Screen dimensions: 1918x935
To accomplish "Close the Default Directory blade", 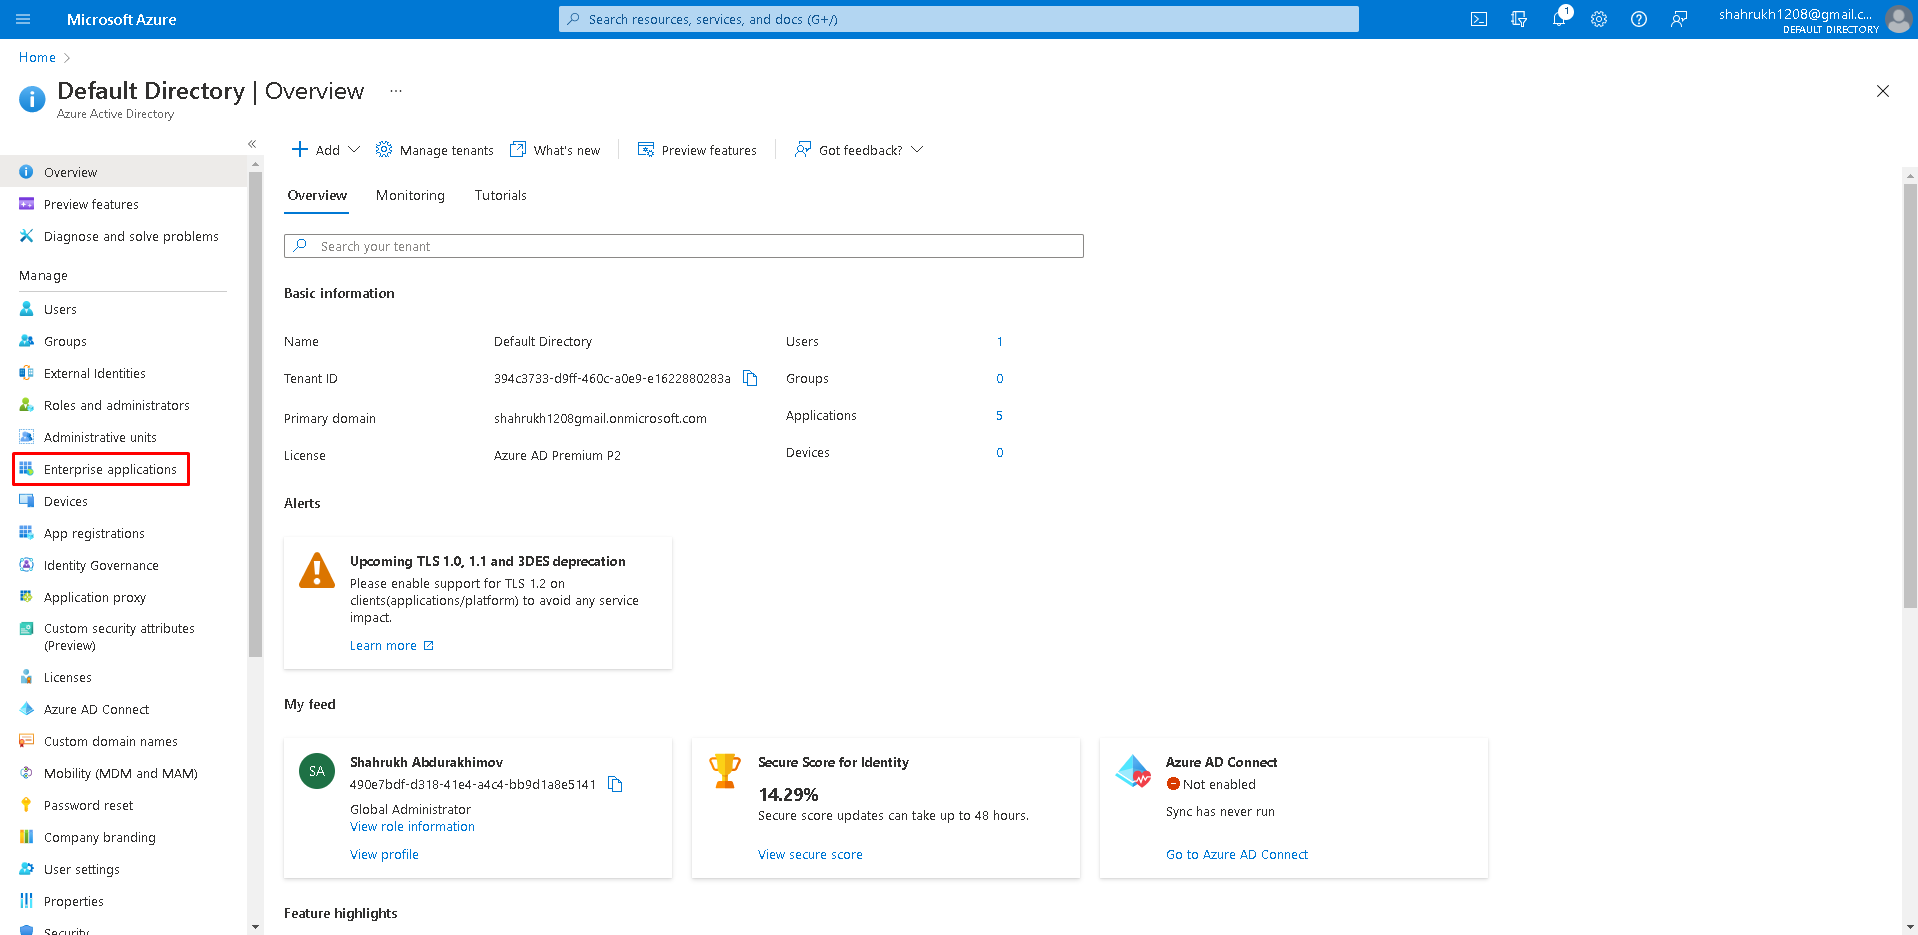I will click(1883, 91).
